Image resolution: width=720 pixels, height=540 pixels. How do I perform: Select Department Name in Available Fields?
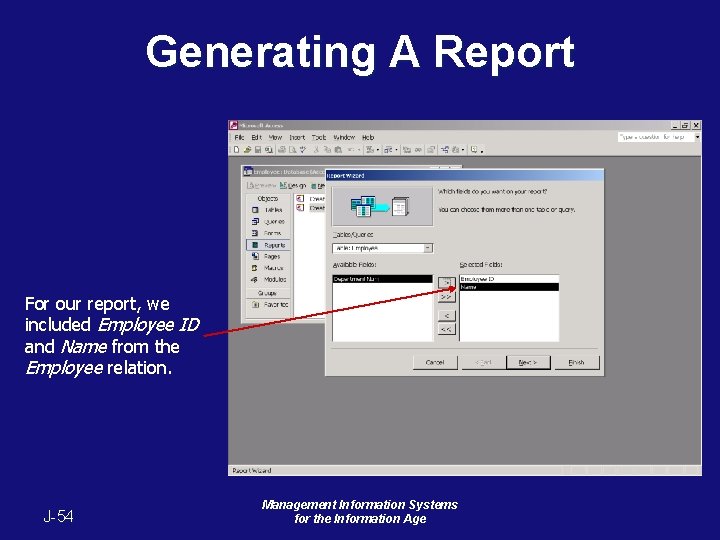pyautogui.click(x=382, y=279)
